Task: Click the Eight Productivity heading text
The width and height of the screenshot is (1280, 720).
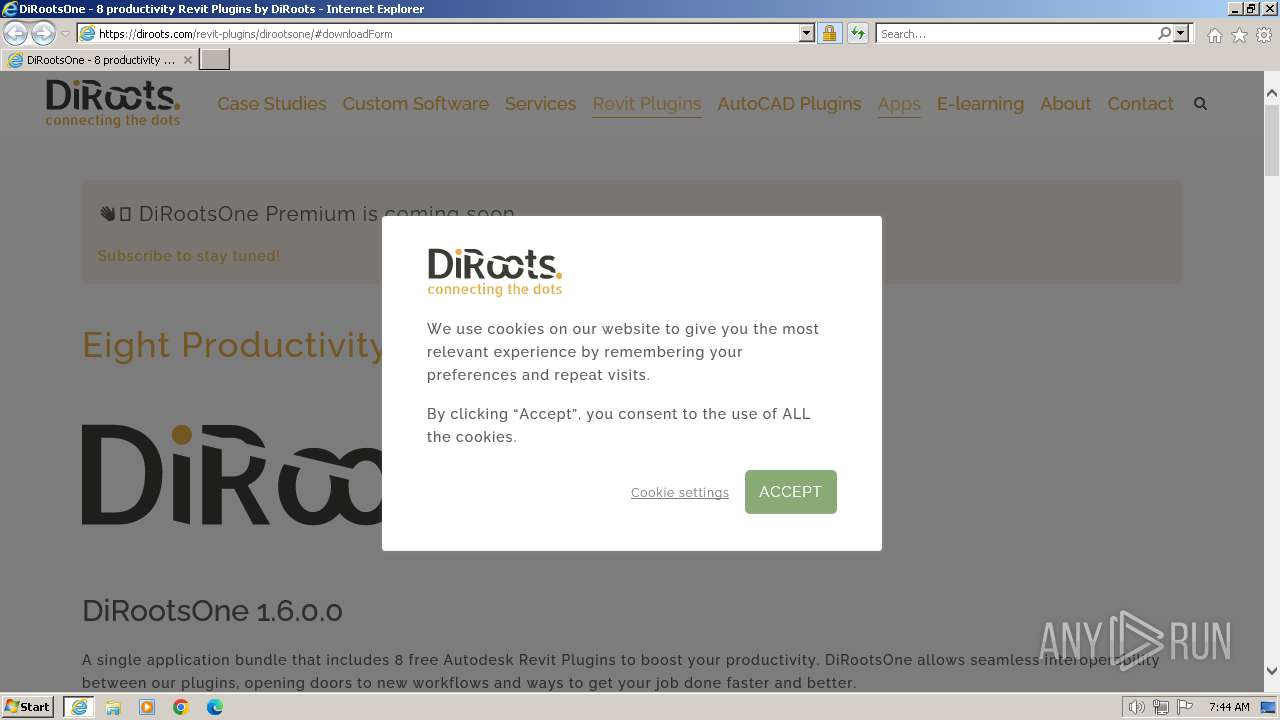Action: 233,345
